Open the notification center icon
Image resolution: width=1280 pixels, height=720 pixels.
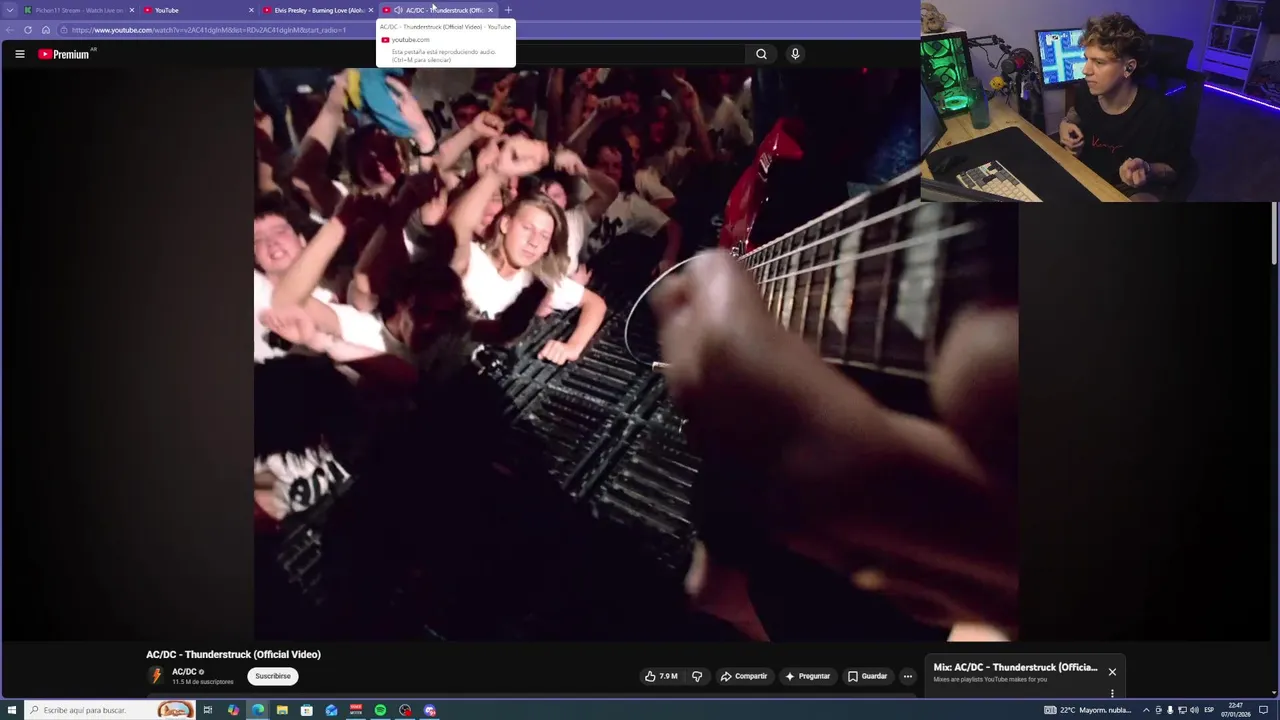pyautogui.click(x=1264, y=710)
